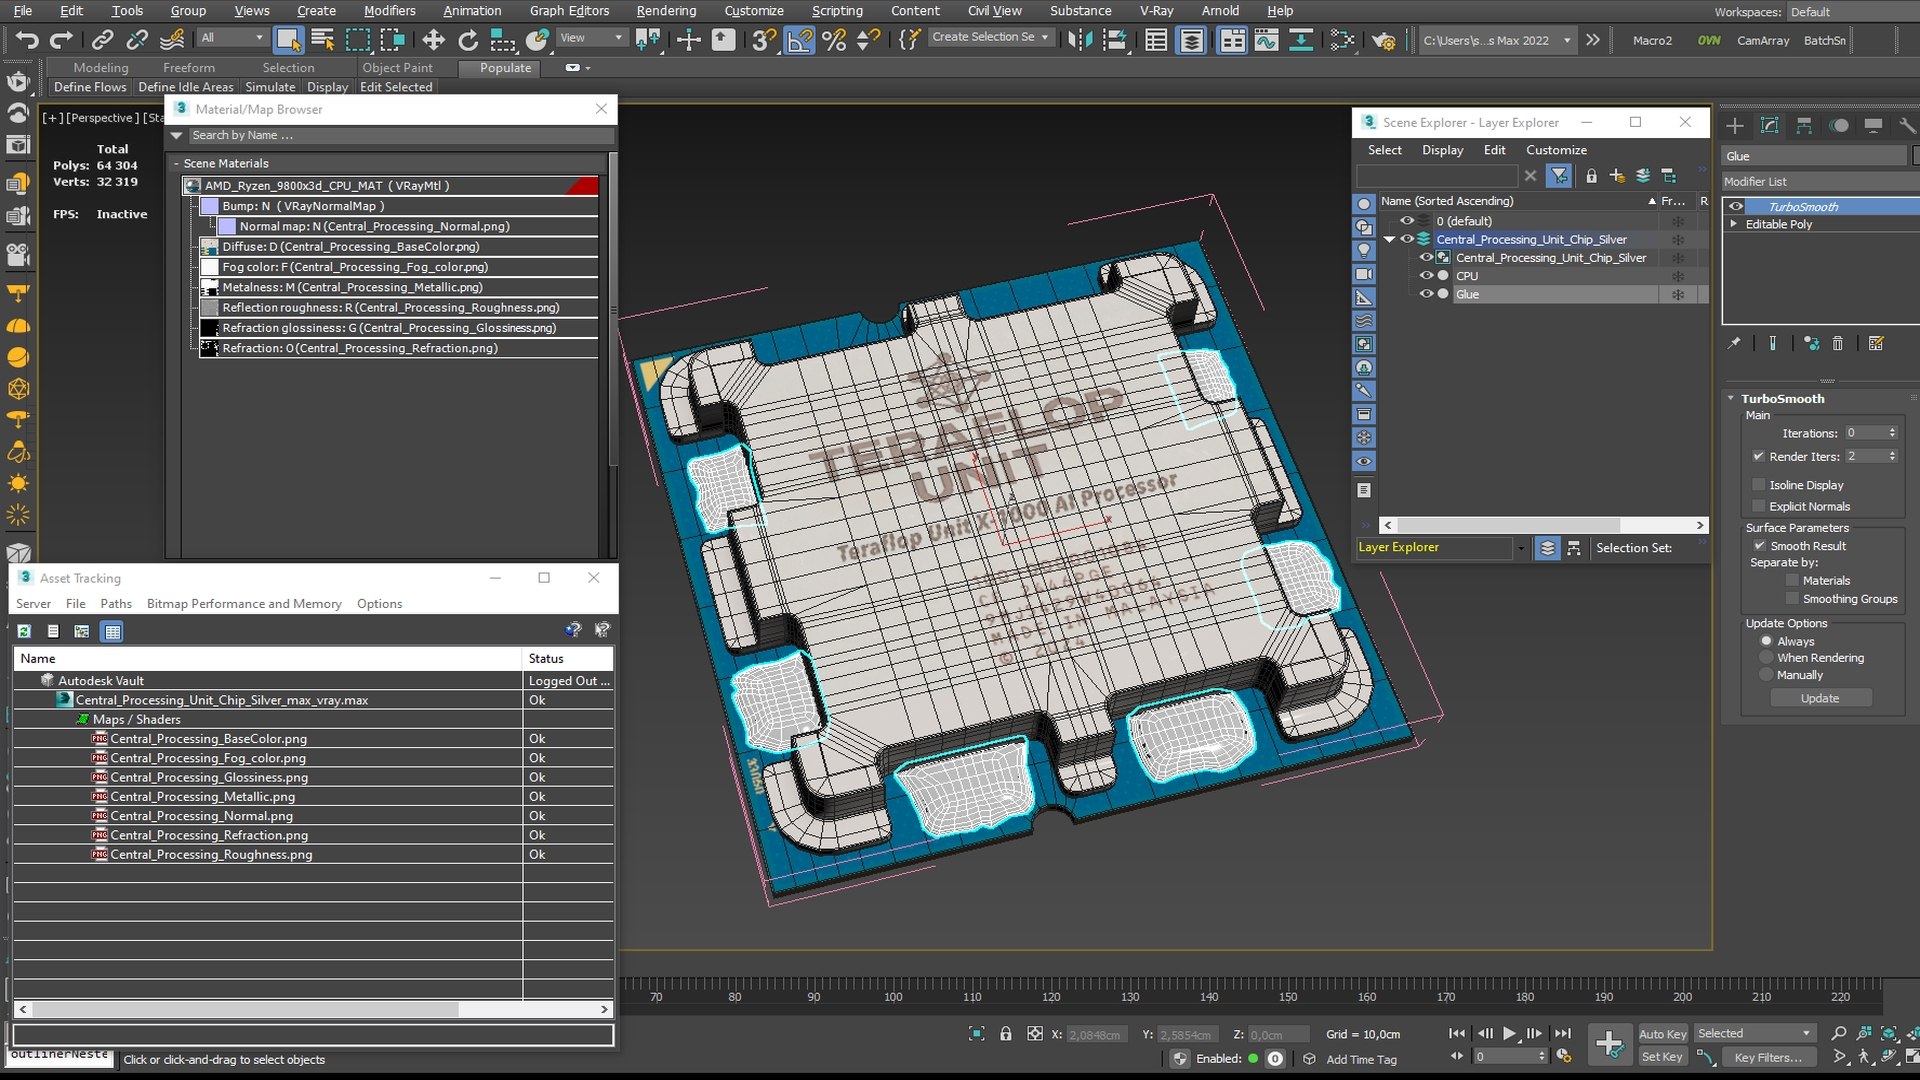
Task: Collapse the Scene Materials group
Action: click(177, 163)
